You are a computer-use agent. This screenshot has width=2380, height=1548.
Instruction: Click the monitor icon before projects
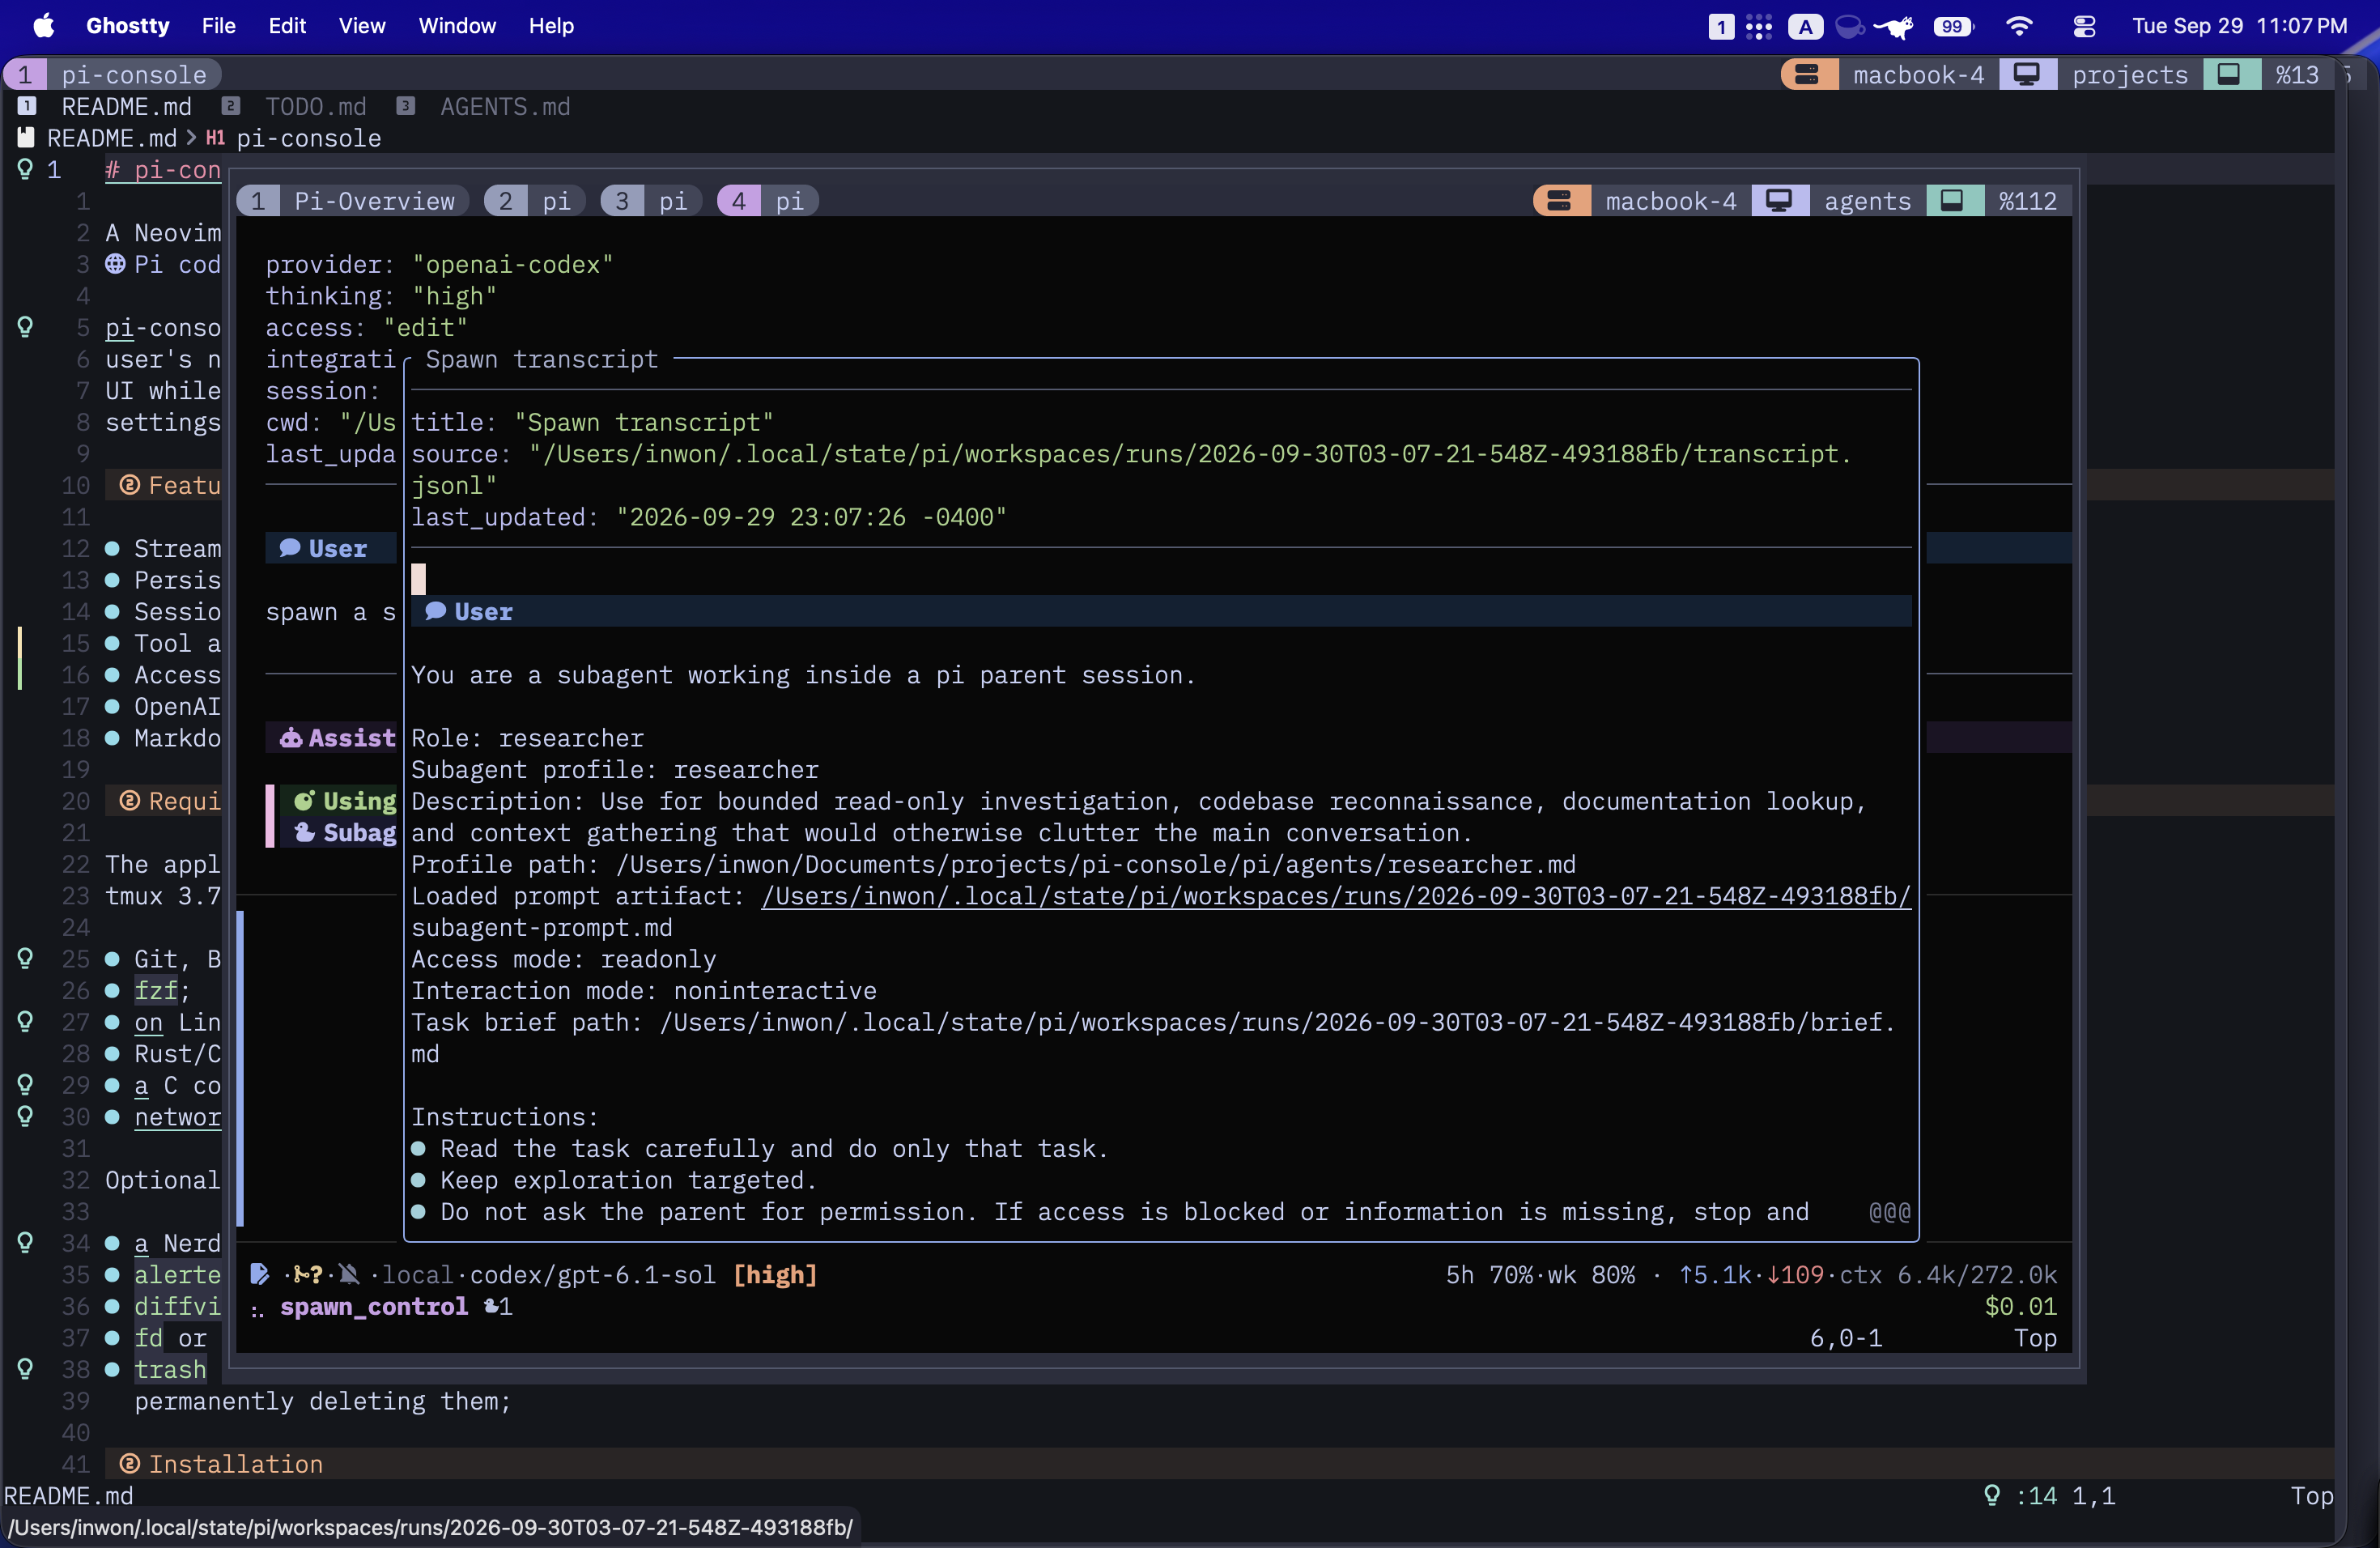[x=2027, y=75]
